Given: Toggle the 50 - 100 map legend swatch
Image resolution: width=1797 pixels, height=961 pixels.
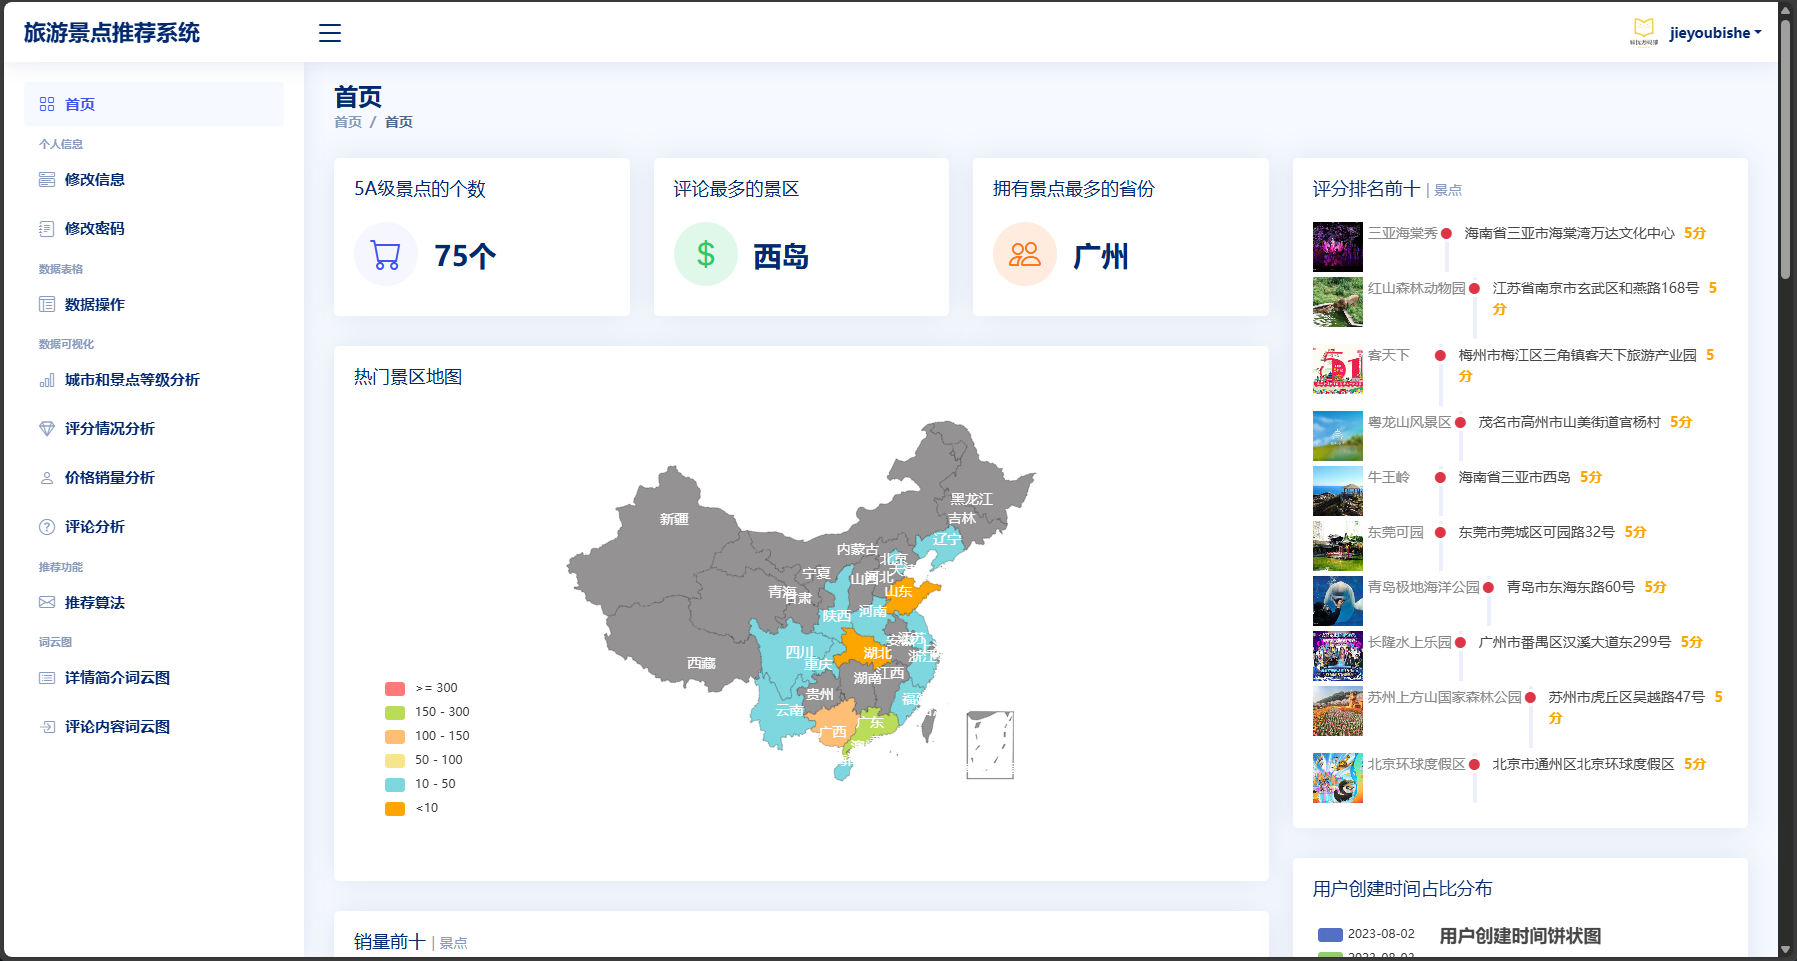Looking at the screenshot, I should (395, 760).
